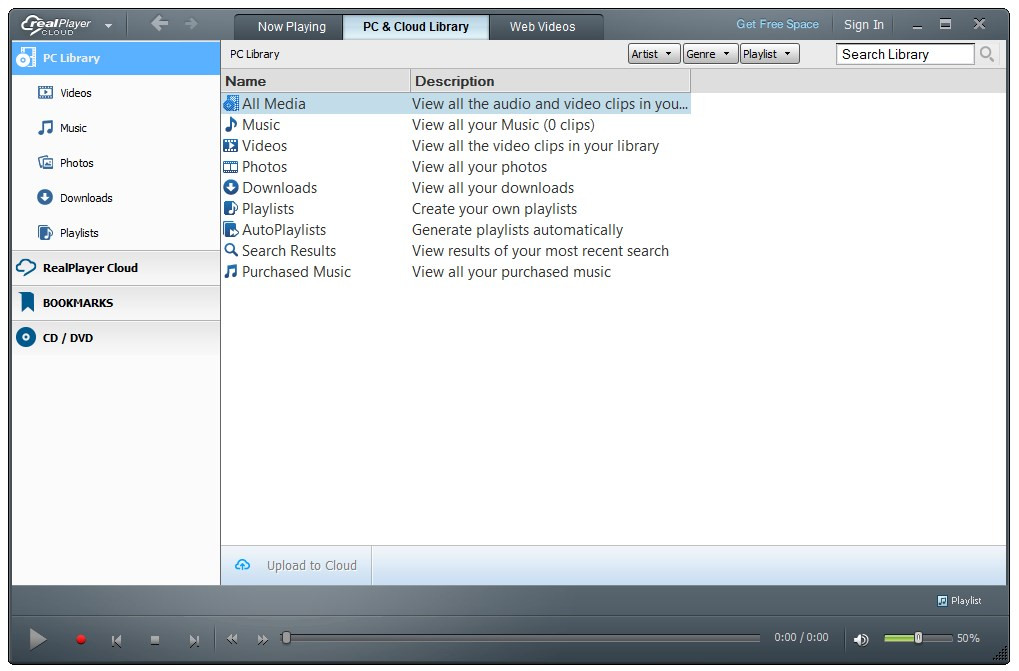Sort by the Description column header

[x=550, y=81]
